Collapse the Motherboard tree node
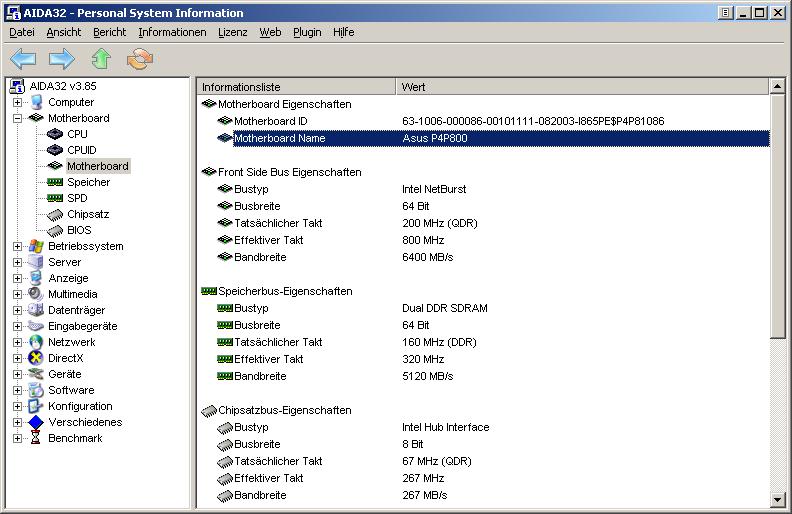 coord(18,119)
